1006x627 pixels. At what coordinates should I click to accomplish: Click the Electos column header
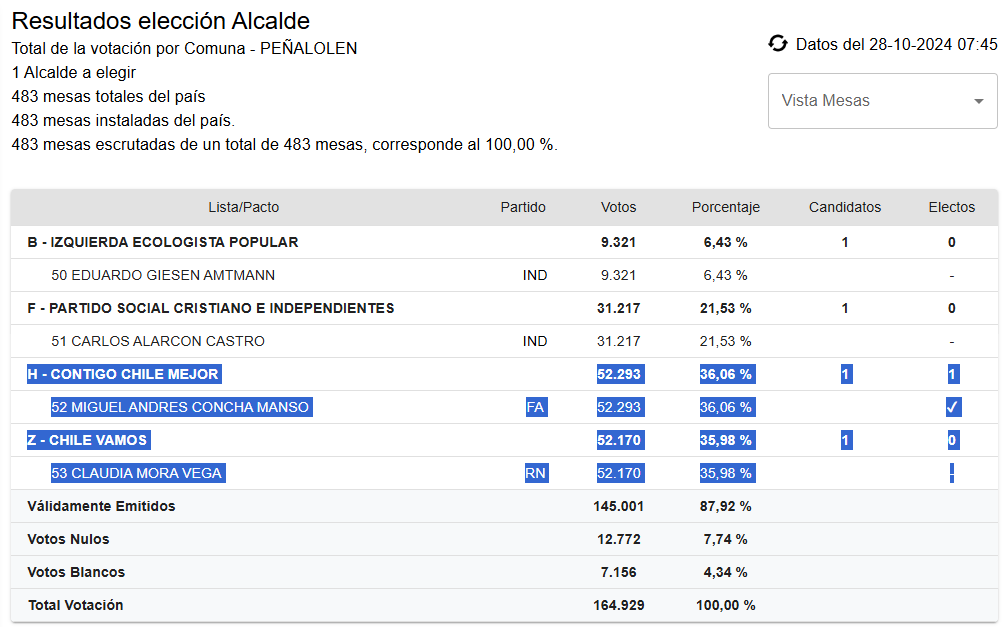point(951,207)
